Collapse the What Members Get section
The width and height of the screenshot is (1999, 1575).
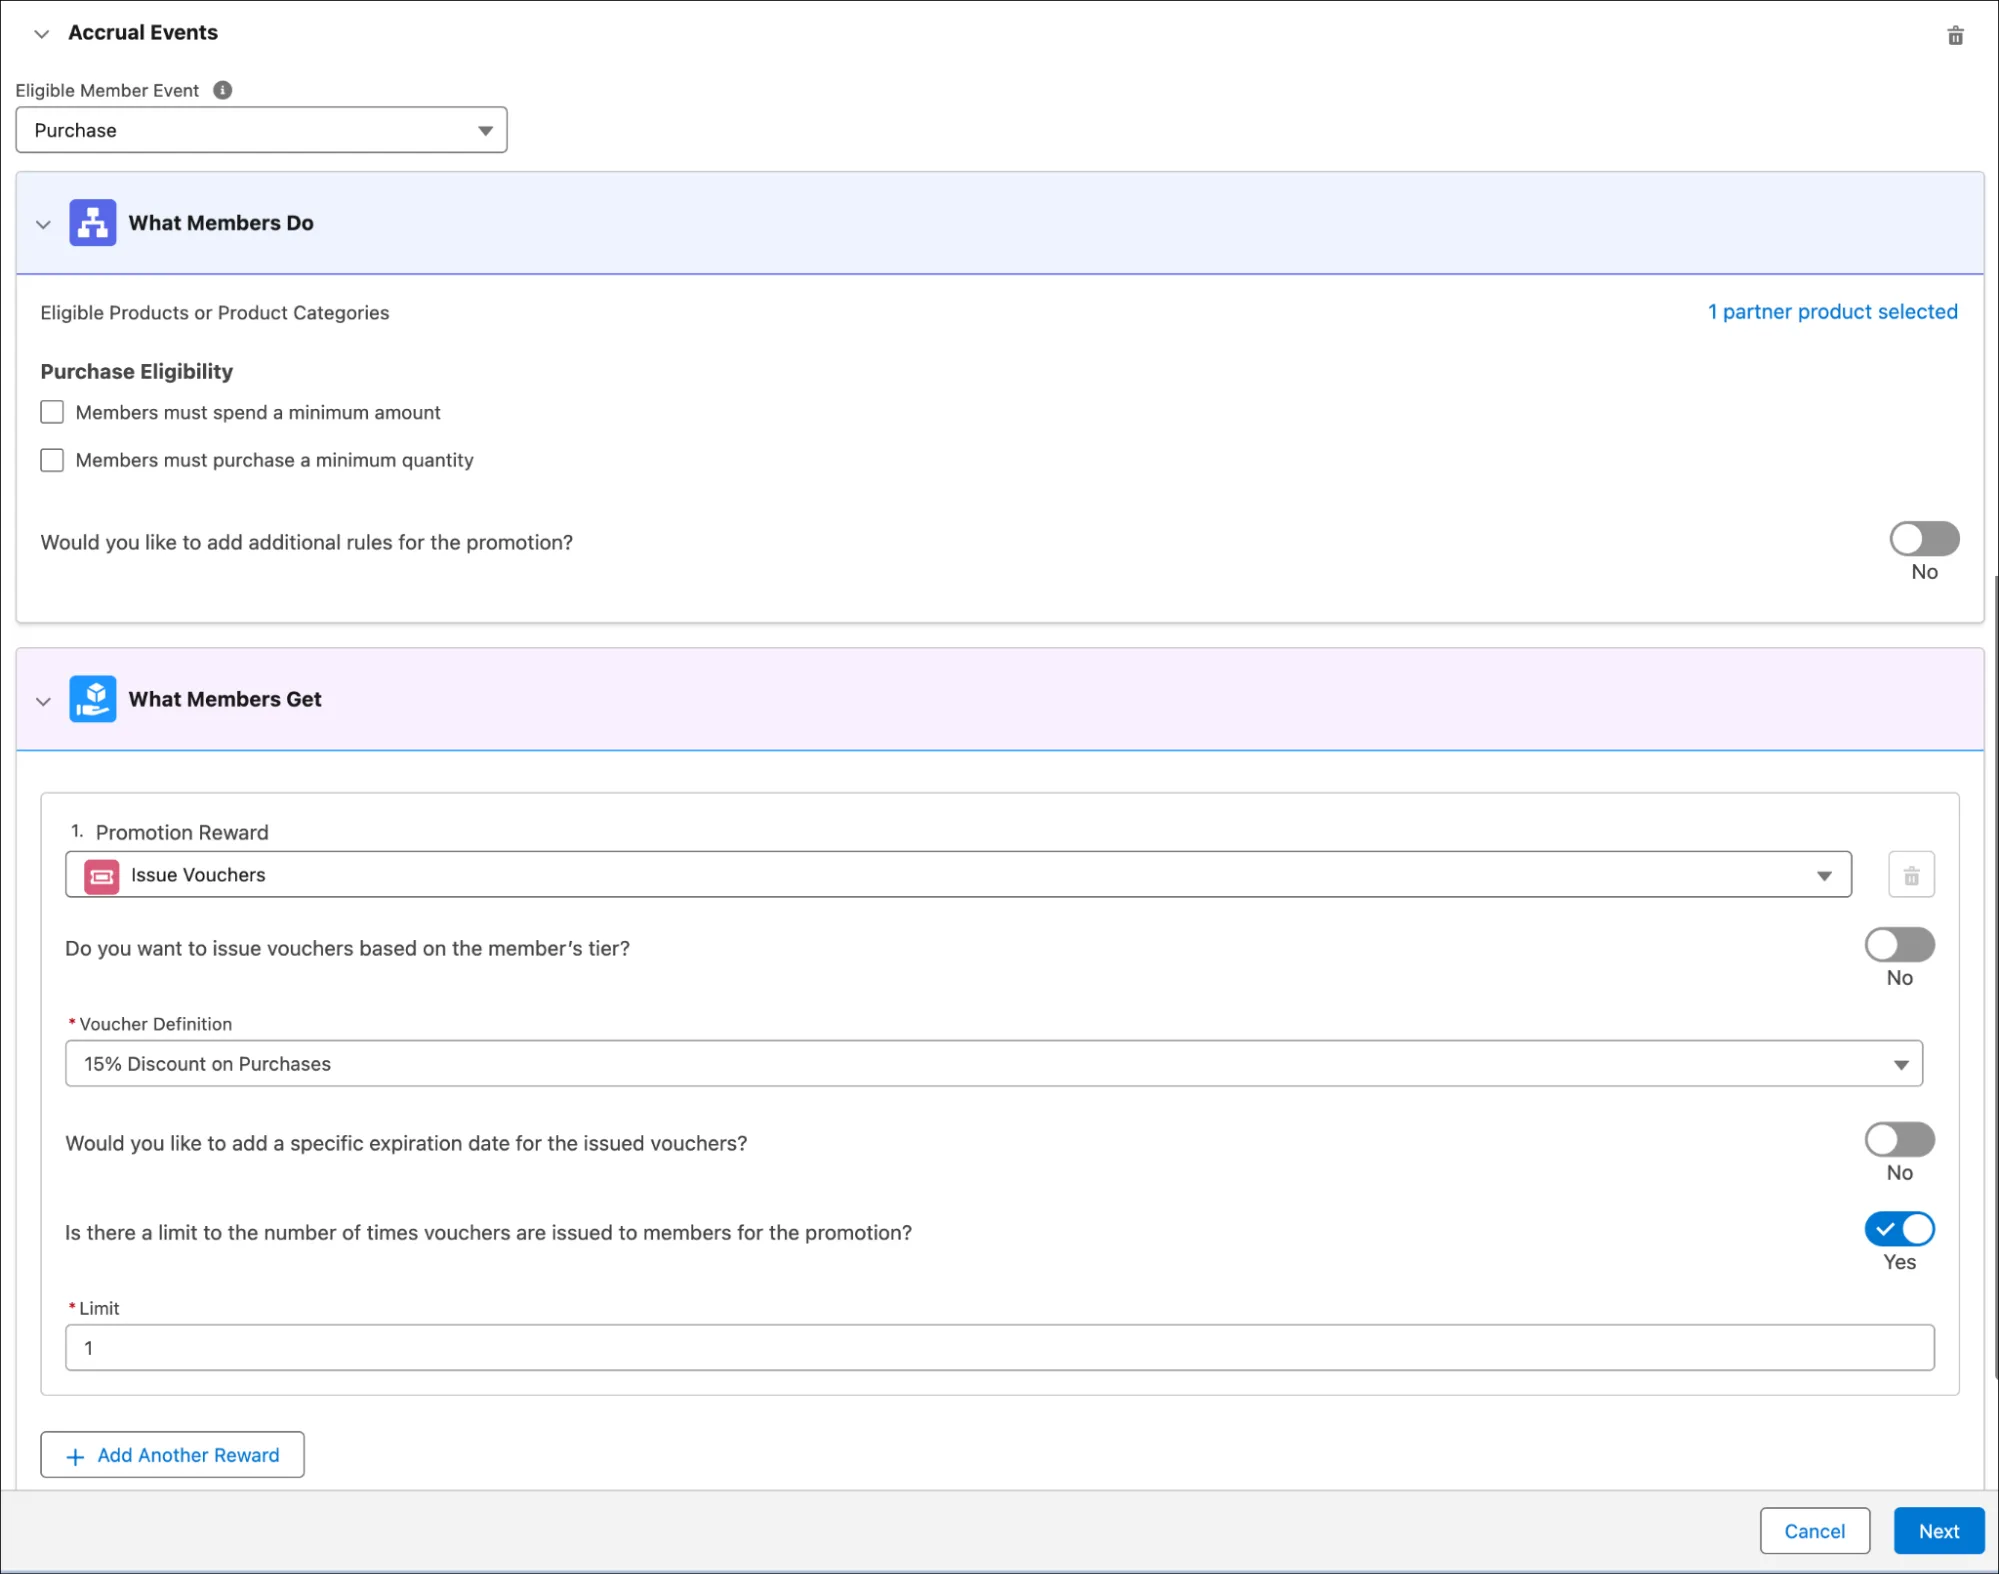pyautogui.click(x=44, y=699)
